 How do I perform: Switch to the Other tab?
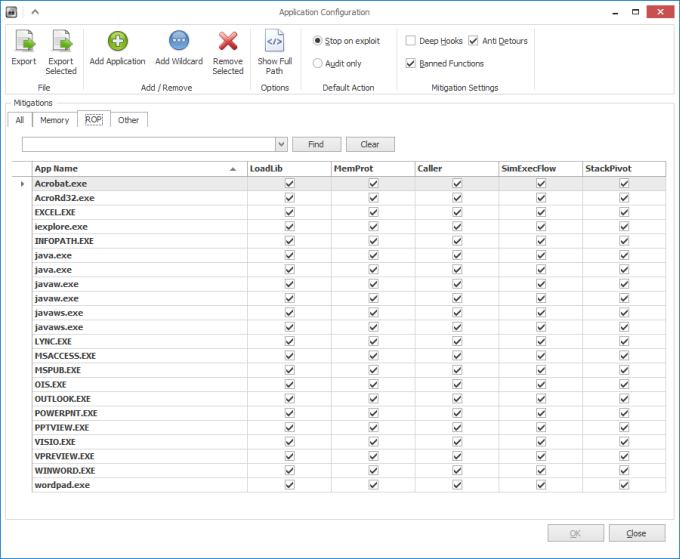click(x=129, y=120)
